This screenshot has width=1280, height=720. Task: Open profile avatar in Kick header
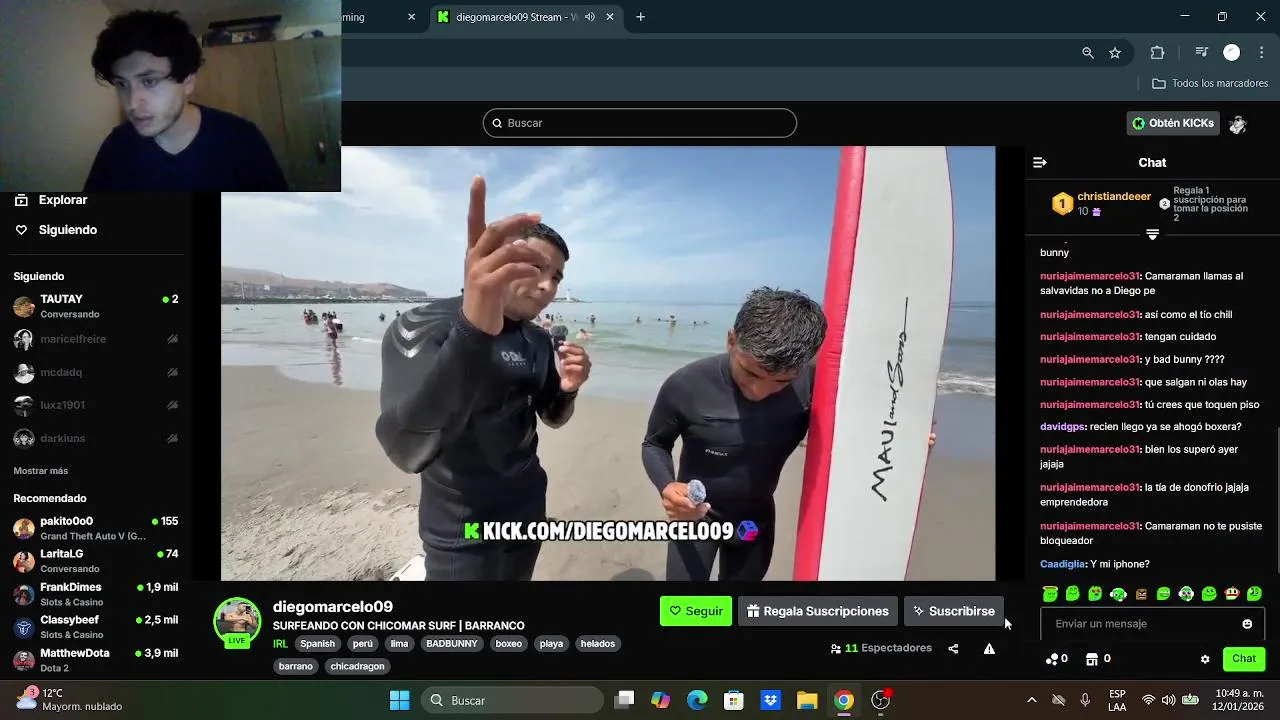click(1238, 124)
